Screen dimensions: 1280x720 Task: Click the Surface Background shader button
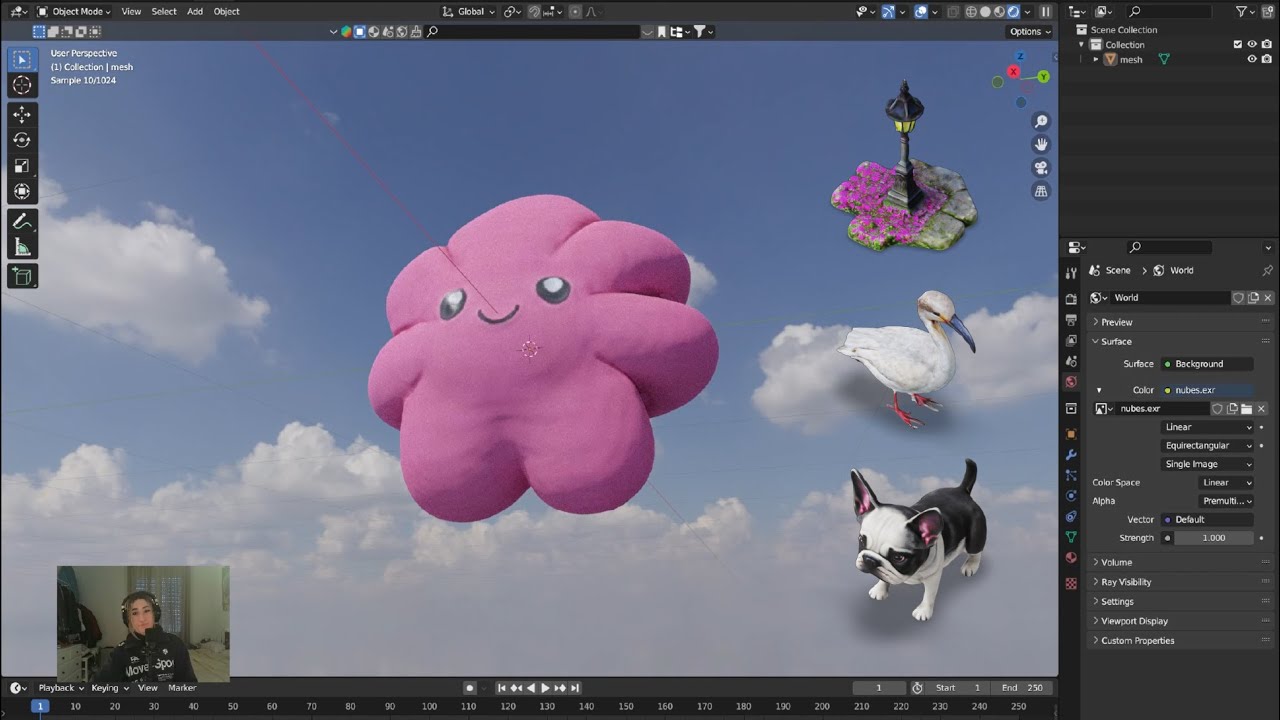click(1207, 364)
